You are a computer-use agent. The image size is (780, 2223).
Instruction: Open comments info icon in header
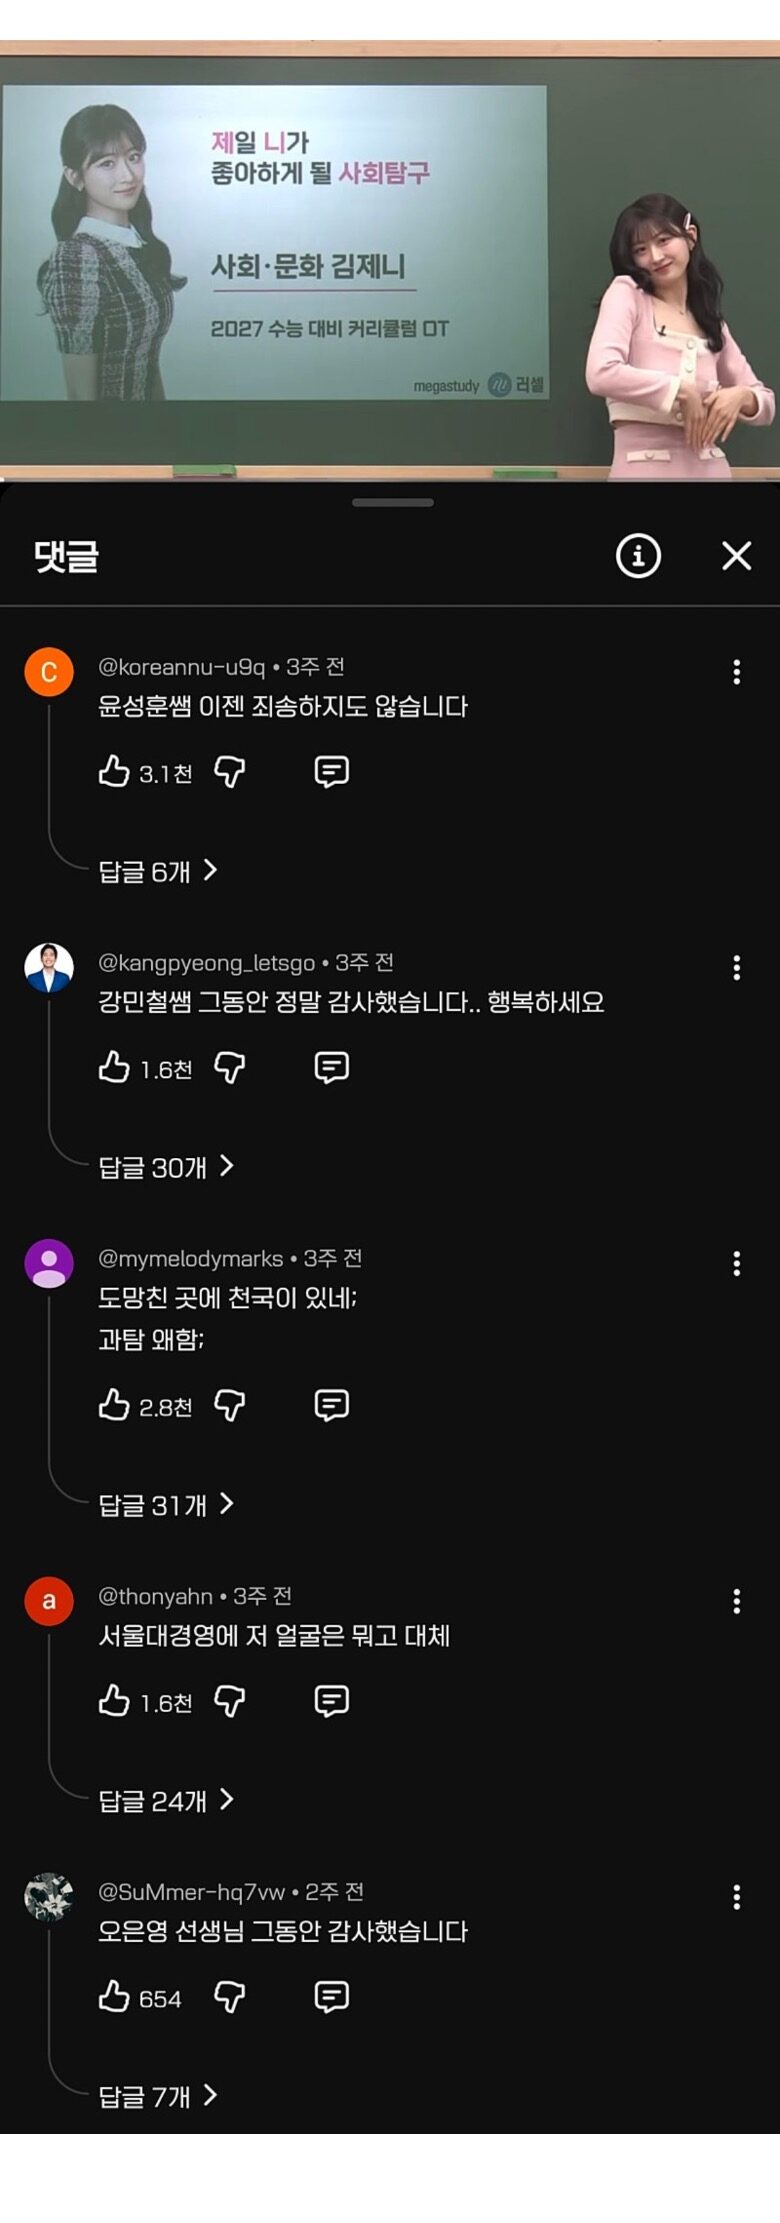(x=638, y=556)
